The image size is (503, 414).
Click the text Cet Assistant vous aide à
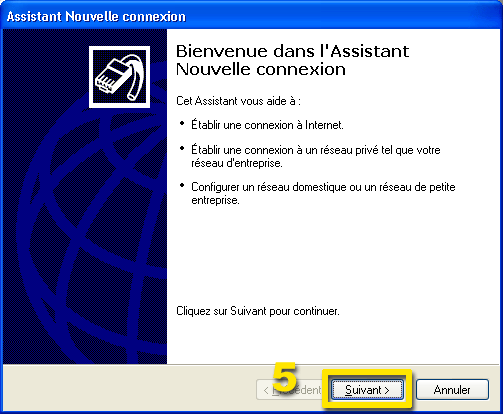pos(238,101)
